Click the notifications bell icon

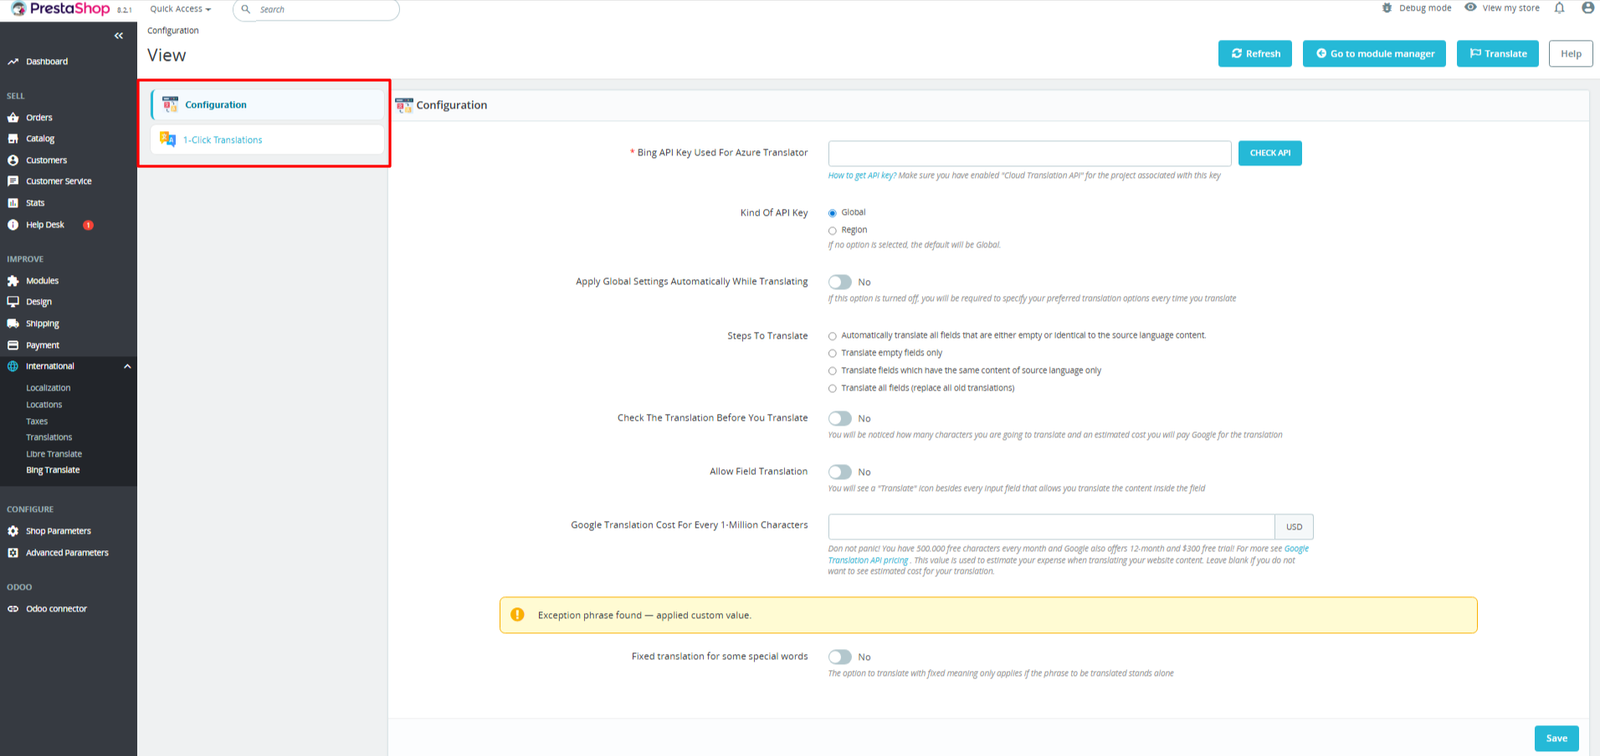pyautogui.click(x=1559, y=8)
